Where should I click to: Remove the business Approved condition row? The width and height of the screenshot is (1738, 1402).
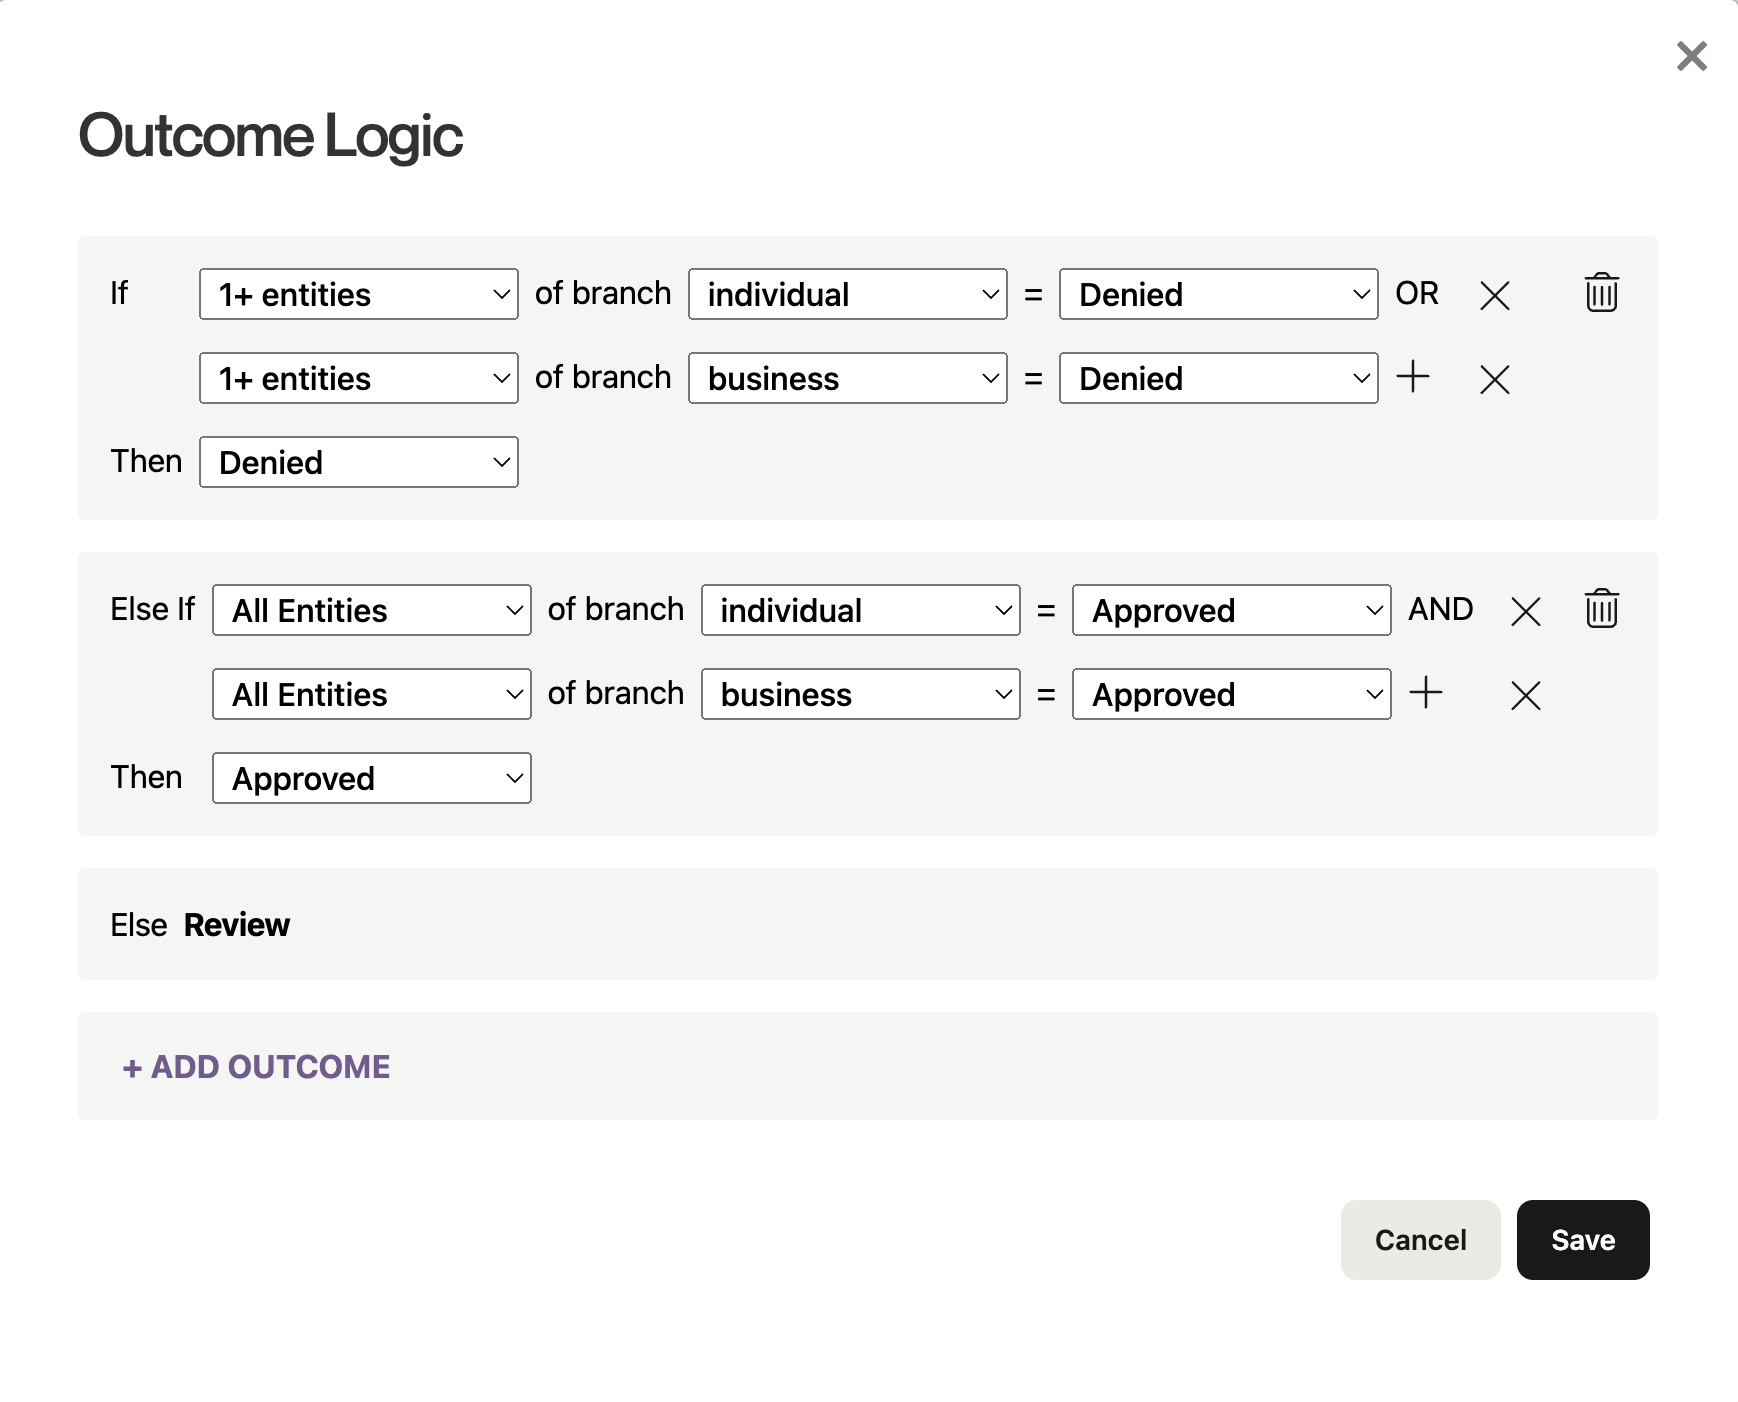pos(1525,695)
